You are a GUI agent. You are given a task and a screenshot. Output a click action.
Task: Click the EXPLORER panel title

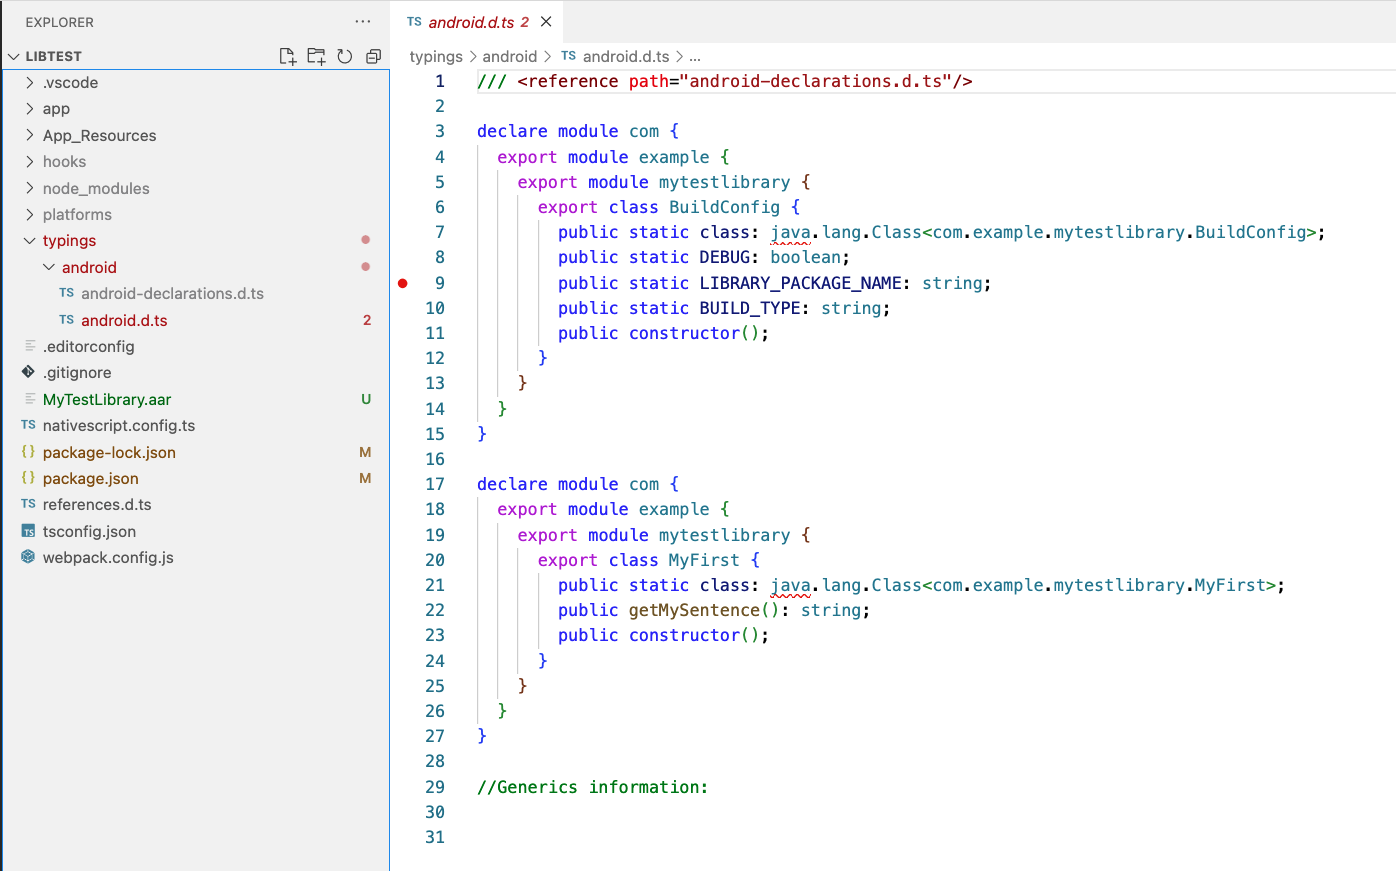[60, 22]
